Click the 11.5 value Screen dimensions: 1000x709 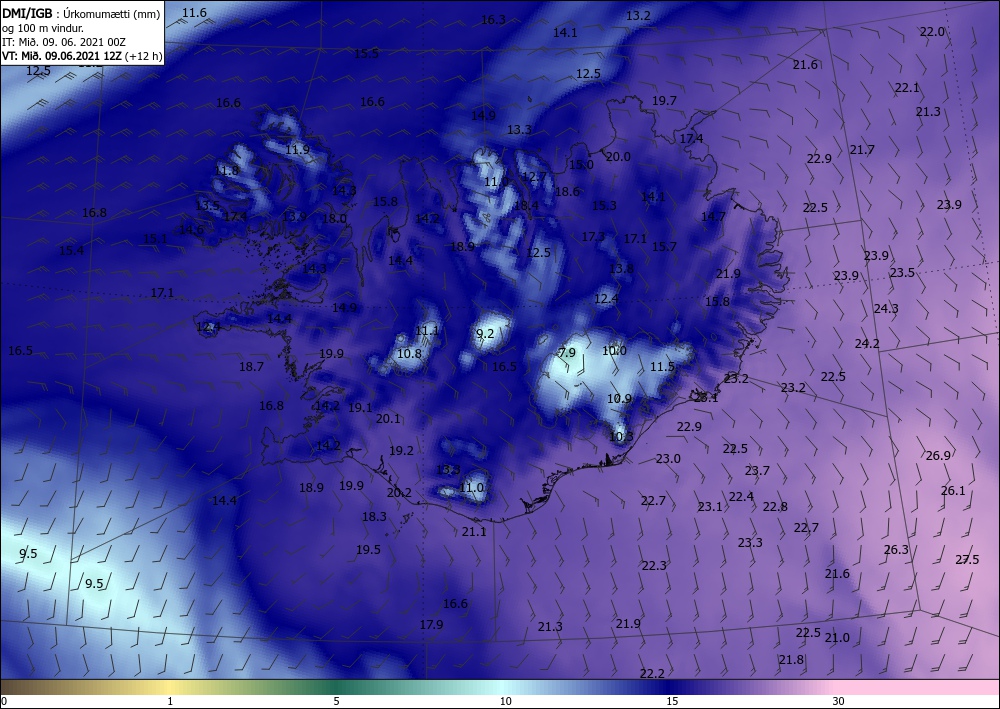662,367
